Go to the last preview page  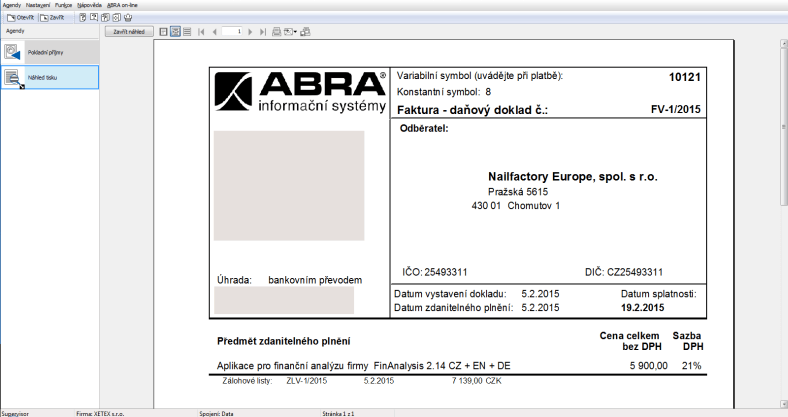click(262, 32)
